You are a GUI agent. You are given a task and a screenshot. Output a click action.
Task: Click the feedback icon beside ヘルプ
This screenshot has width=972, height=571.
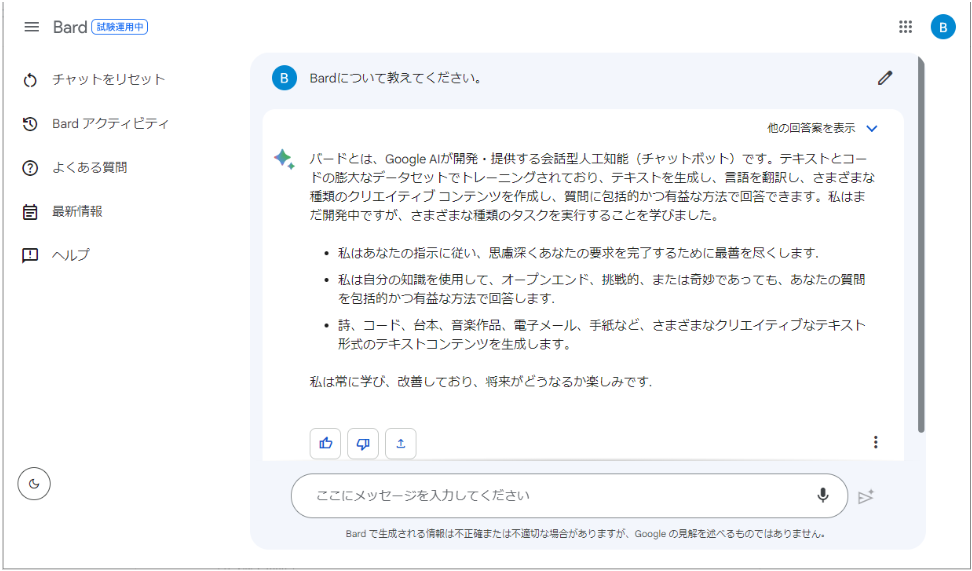[x=30, y=255]
